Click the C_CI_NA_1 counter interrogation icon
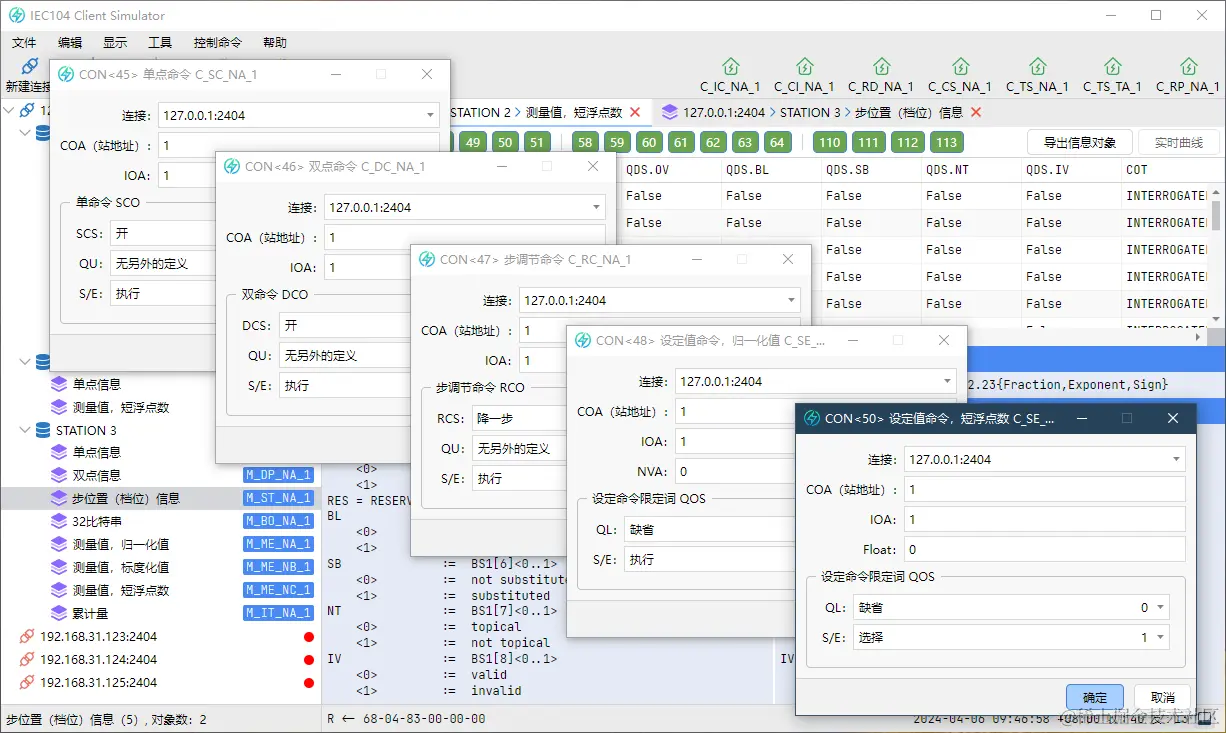Screen dimensions: 1226x733 click(804, 67)
